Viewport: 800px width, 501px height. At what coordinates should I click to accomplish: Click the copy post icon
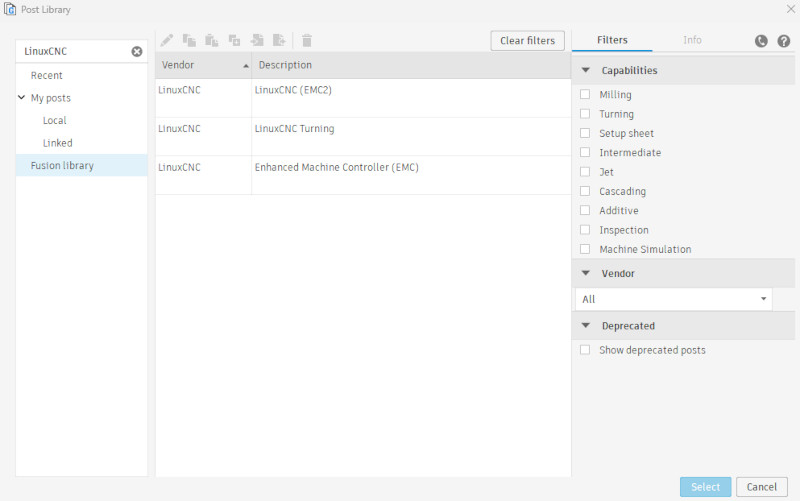point(189,40)
